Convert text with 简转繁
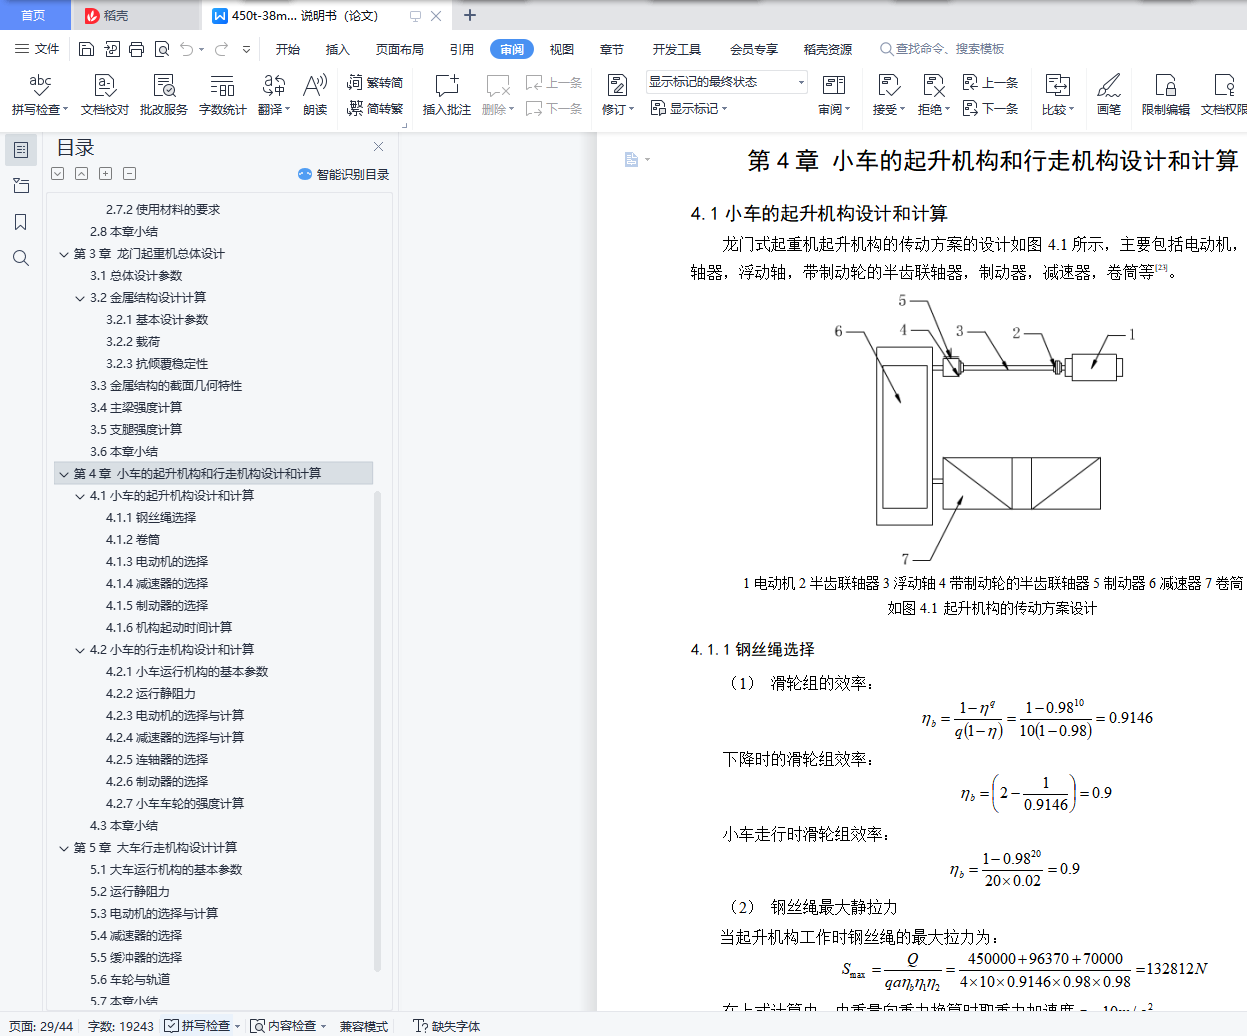Screen dimensions: 1247x1036 click(x=375, y=108)
